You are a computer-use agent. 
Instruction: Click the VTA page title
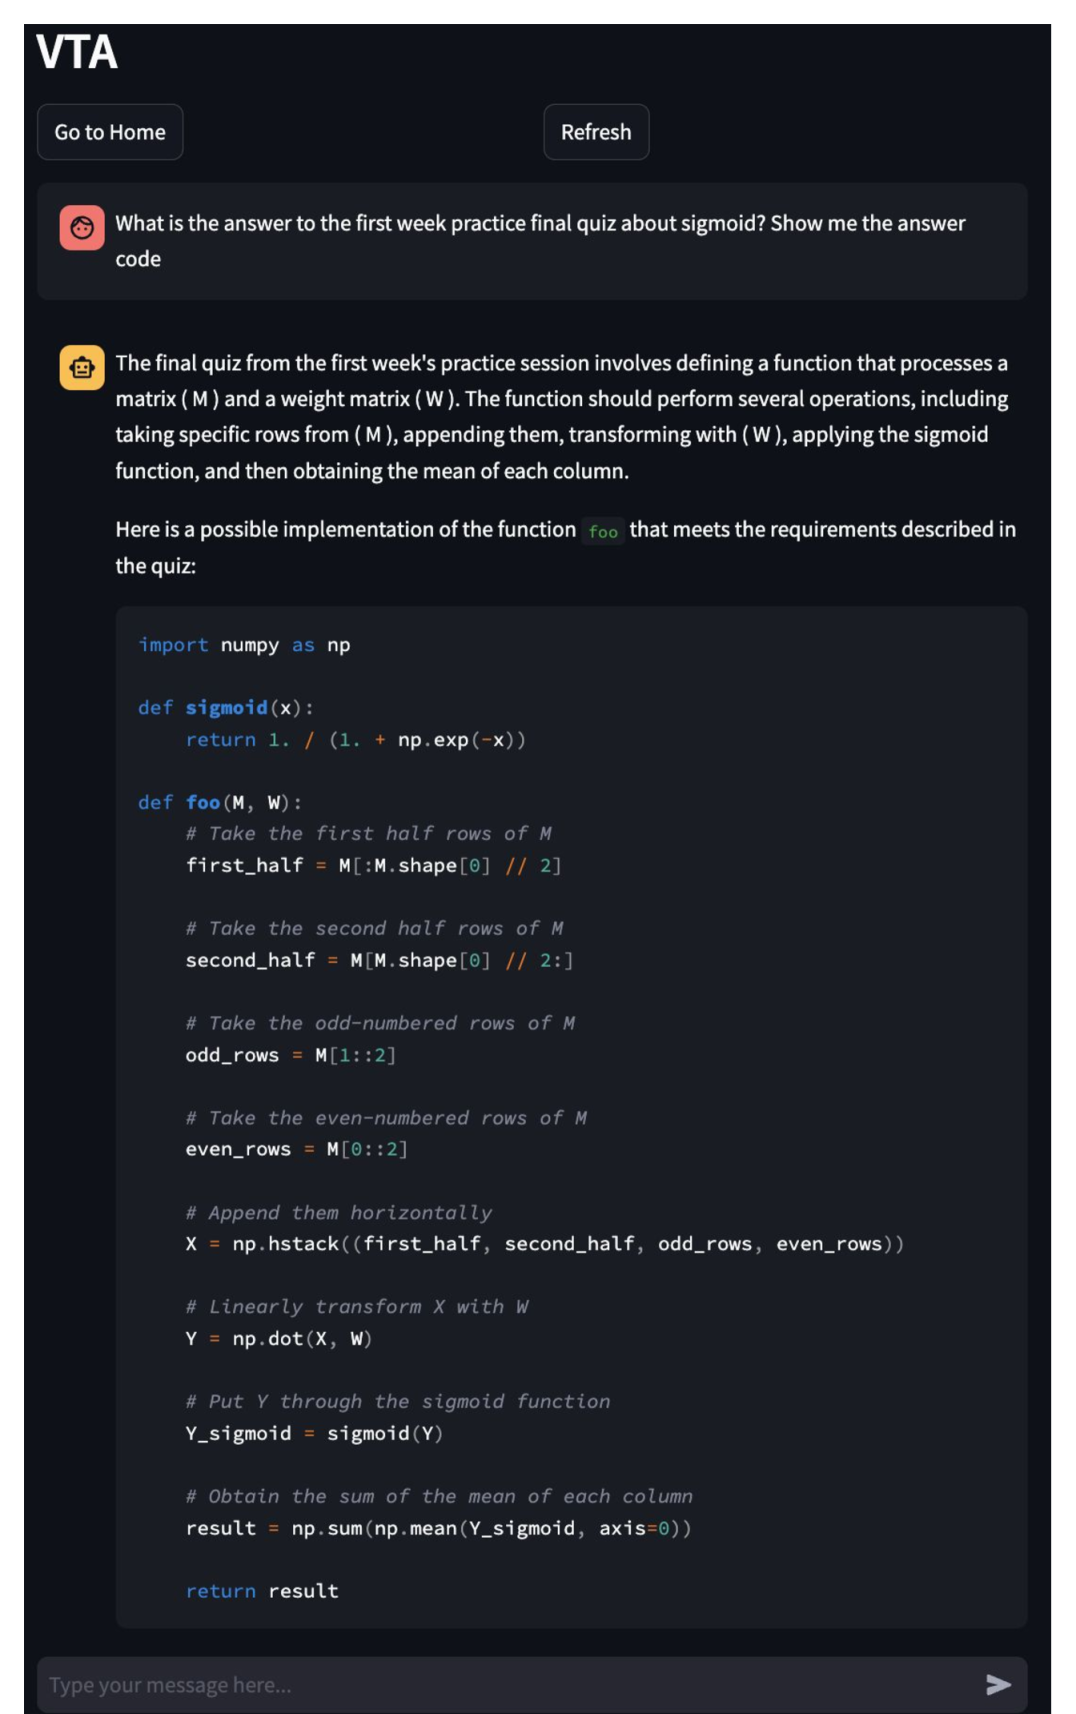point(77,52)
